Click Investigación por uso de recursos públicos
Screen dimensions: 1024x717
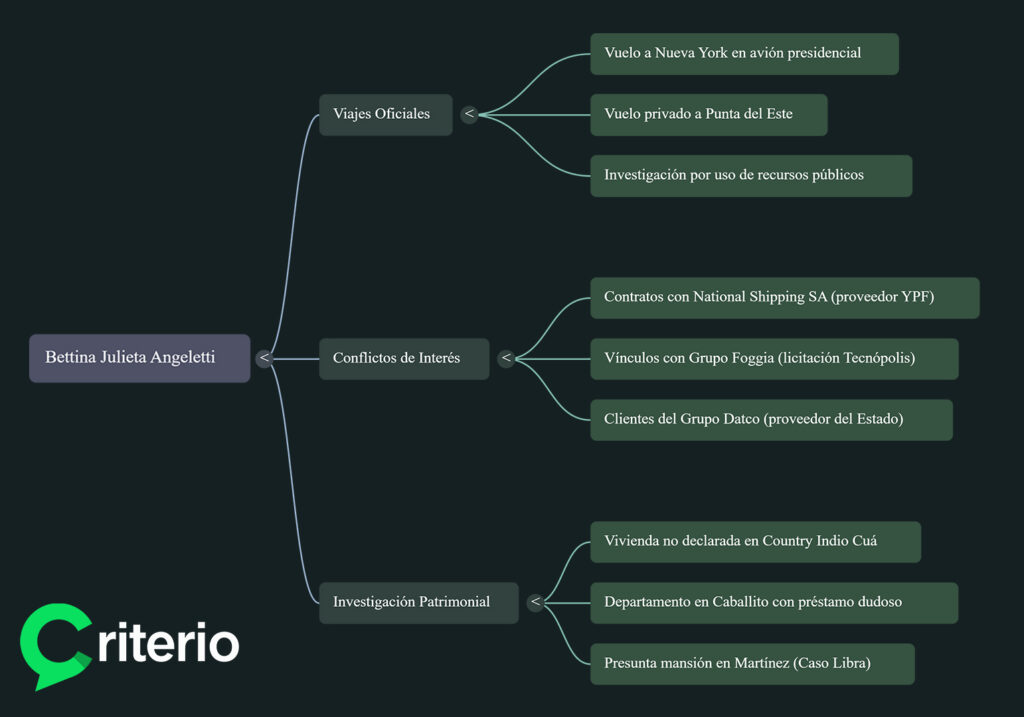(751, 175)
